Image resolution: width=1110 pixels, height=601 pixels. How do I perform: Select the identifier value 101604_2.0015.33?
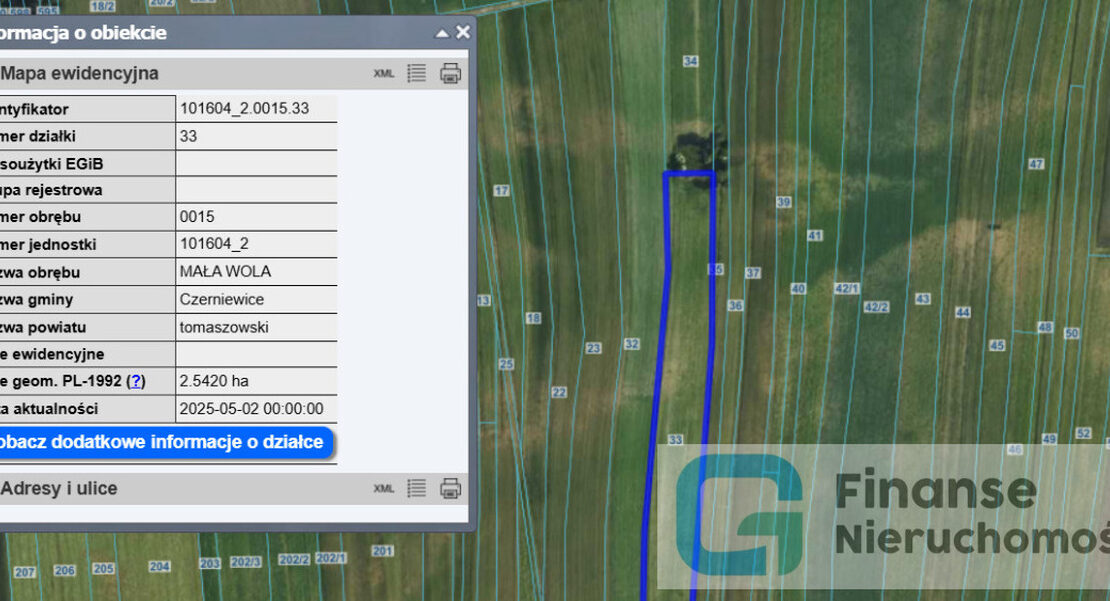click(244, 108)
